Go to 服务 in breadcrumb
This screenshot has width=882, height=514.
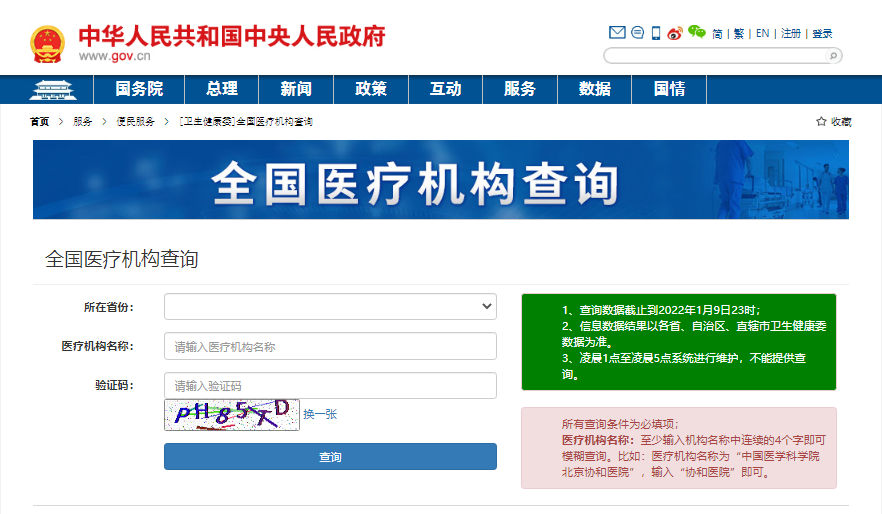pos(83,121)
